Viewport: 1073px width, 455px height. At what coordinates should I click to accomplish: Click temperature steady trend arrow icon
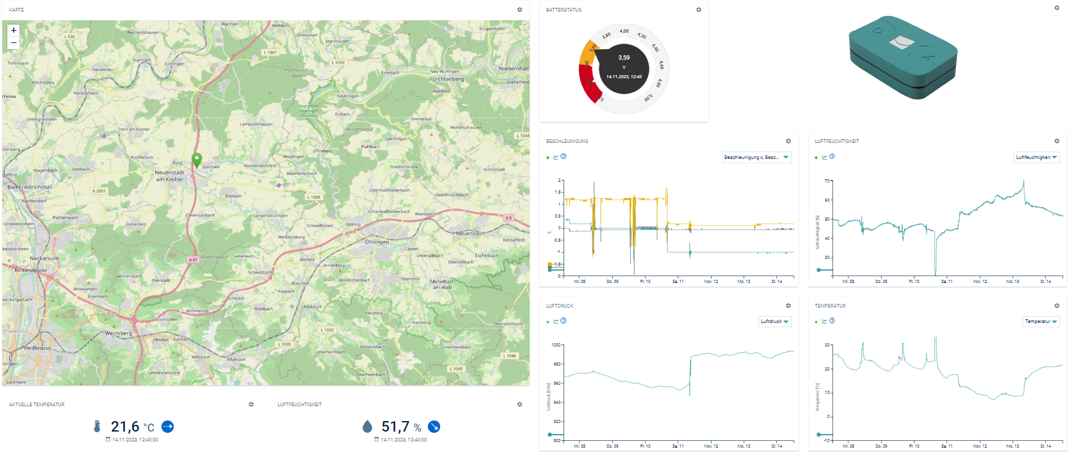168,427
